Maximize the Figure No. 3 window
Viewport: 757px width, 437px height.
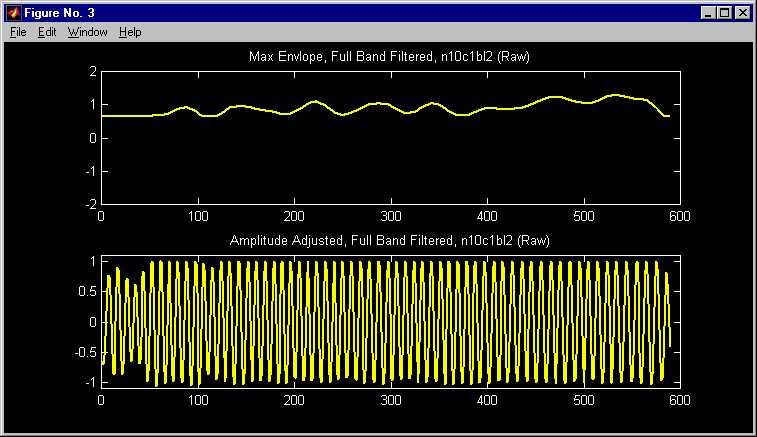click(724, 13)
